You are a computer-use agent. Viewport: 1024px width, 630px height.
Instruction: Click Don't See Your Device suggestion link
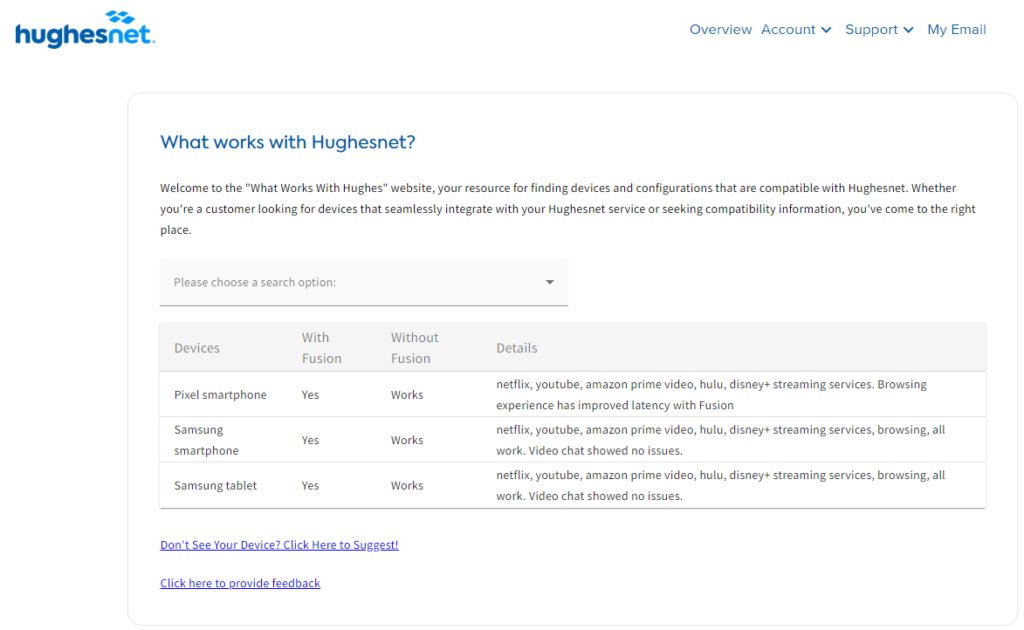point(279,545)
